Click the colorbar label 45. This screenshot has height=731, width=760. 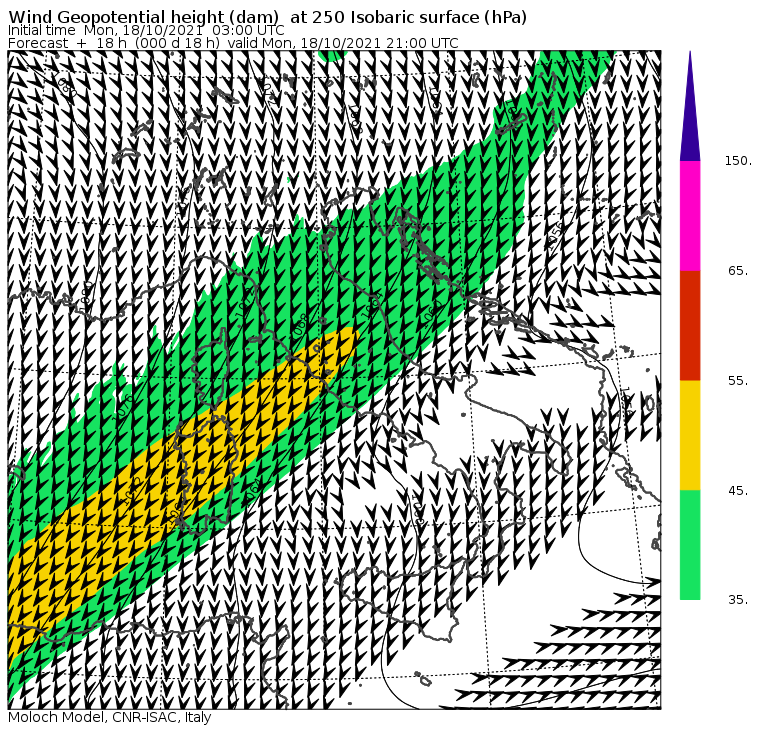(738, 491)
